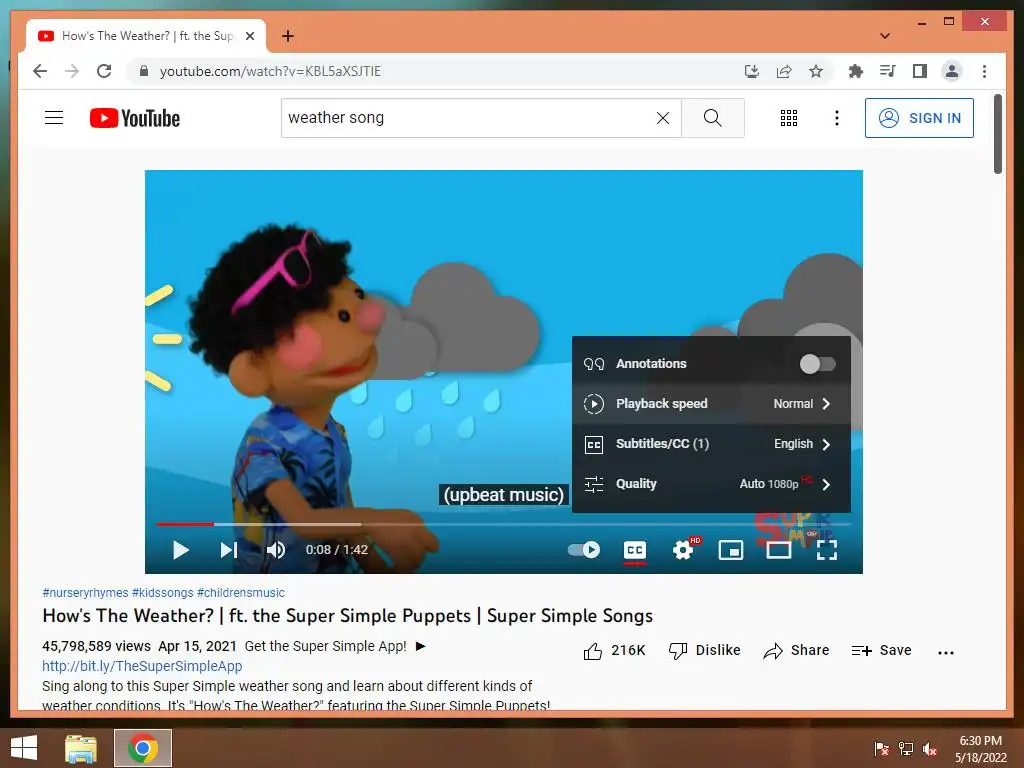Click the address bar URL
The image size is (1024, 768).
270,71
